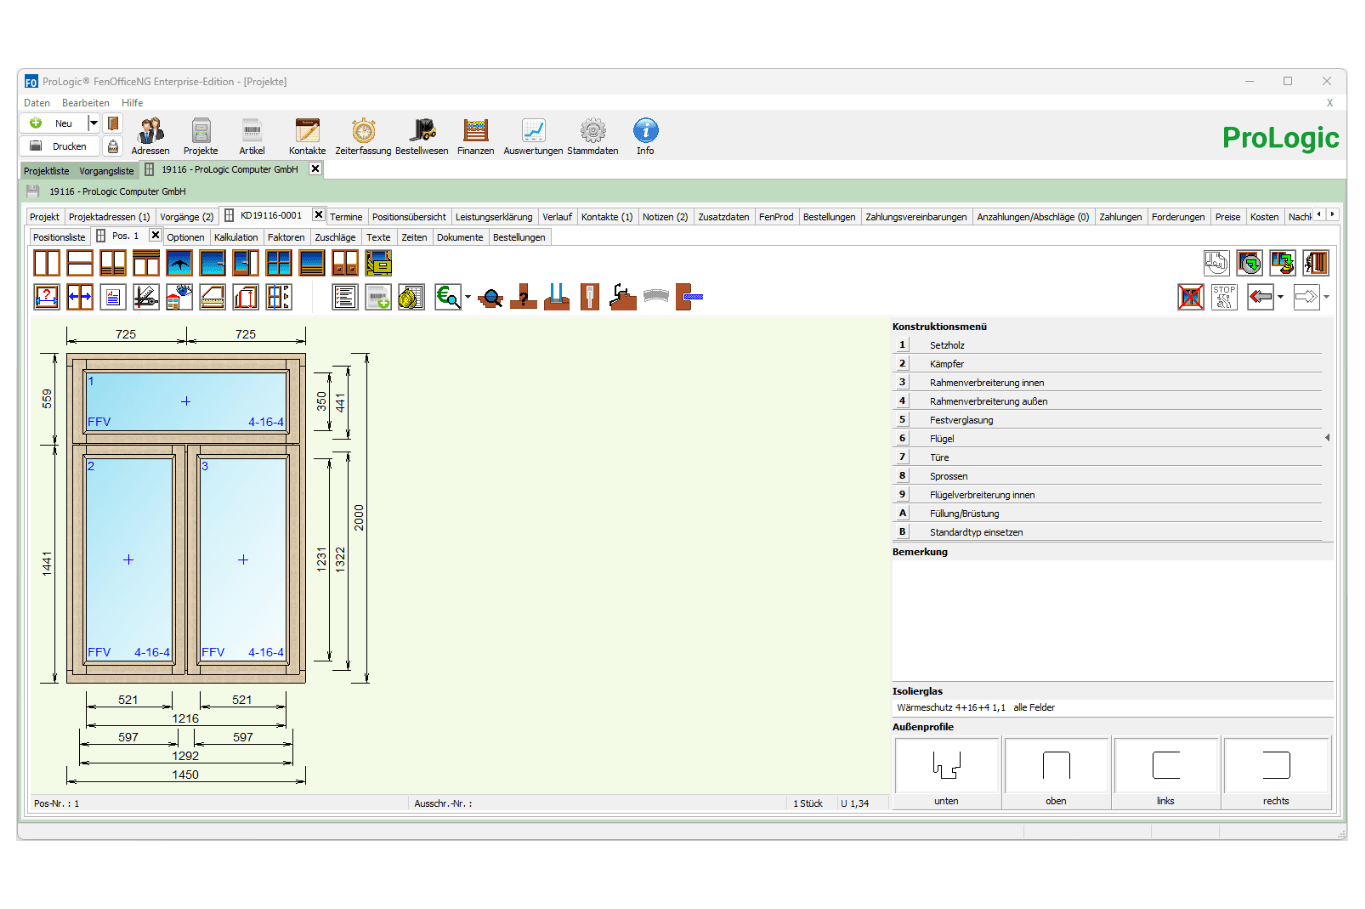Click the STOP icon in toolbar
1365x909 pixels.
(1224, 297)
